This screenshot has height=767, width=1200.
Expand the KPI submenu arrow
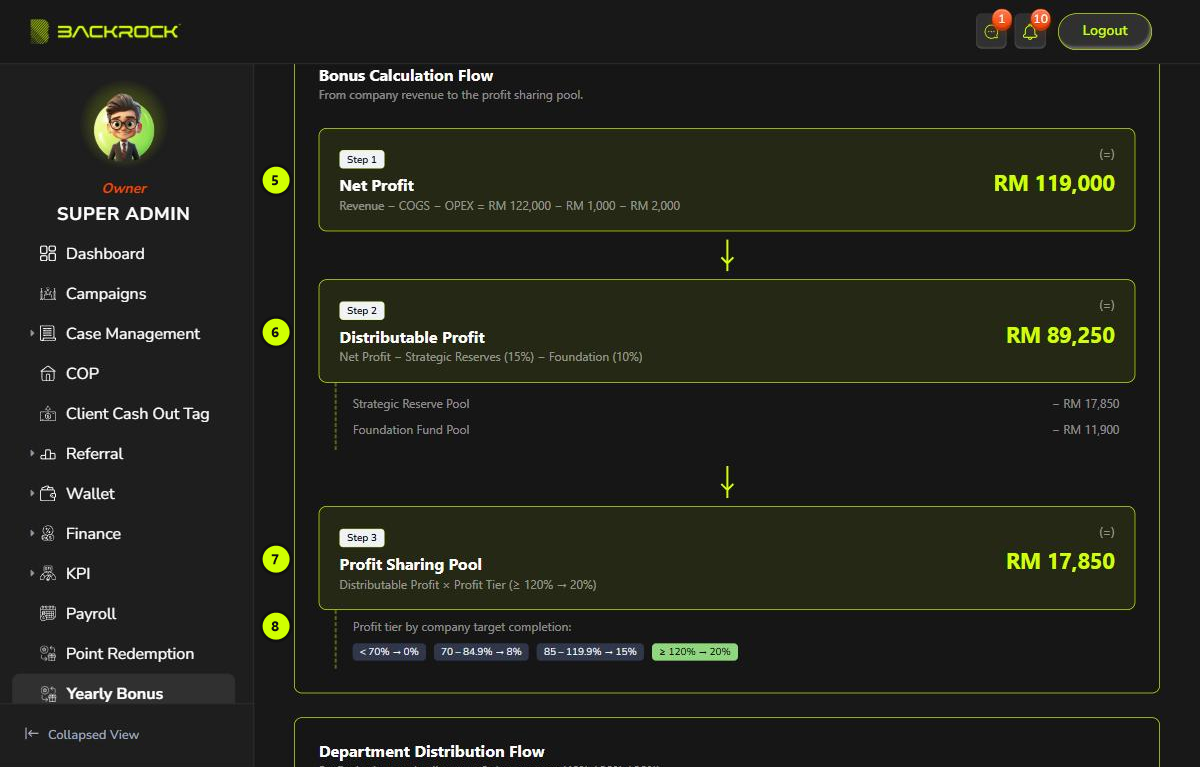32,574
